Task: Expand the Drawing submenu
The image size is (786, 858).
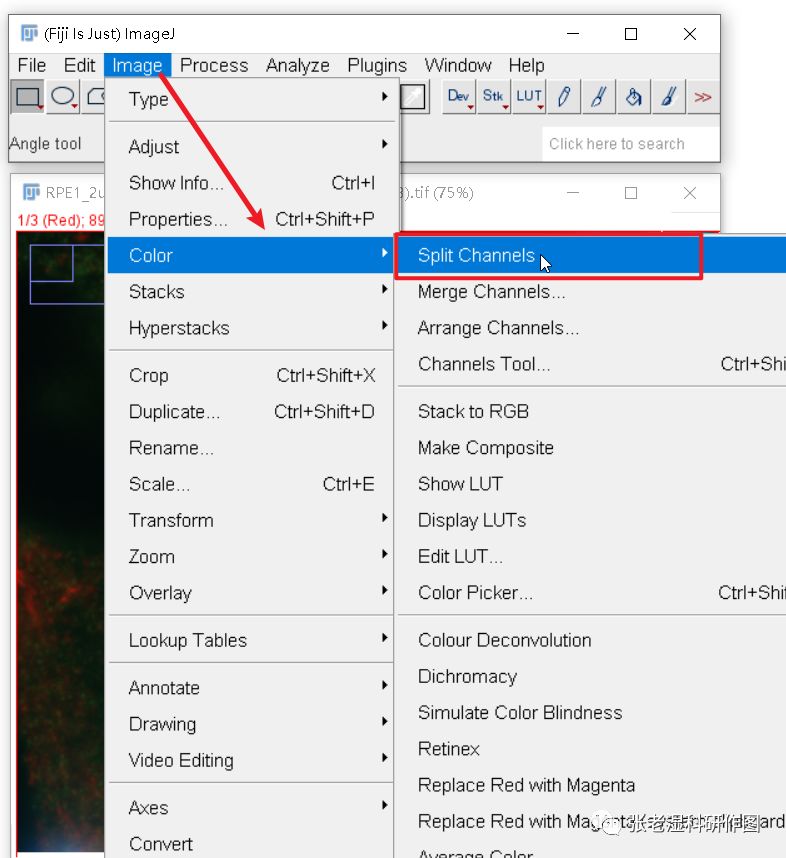Action: [251, 723]
